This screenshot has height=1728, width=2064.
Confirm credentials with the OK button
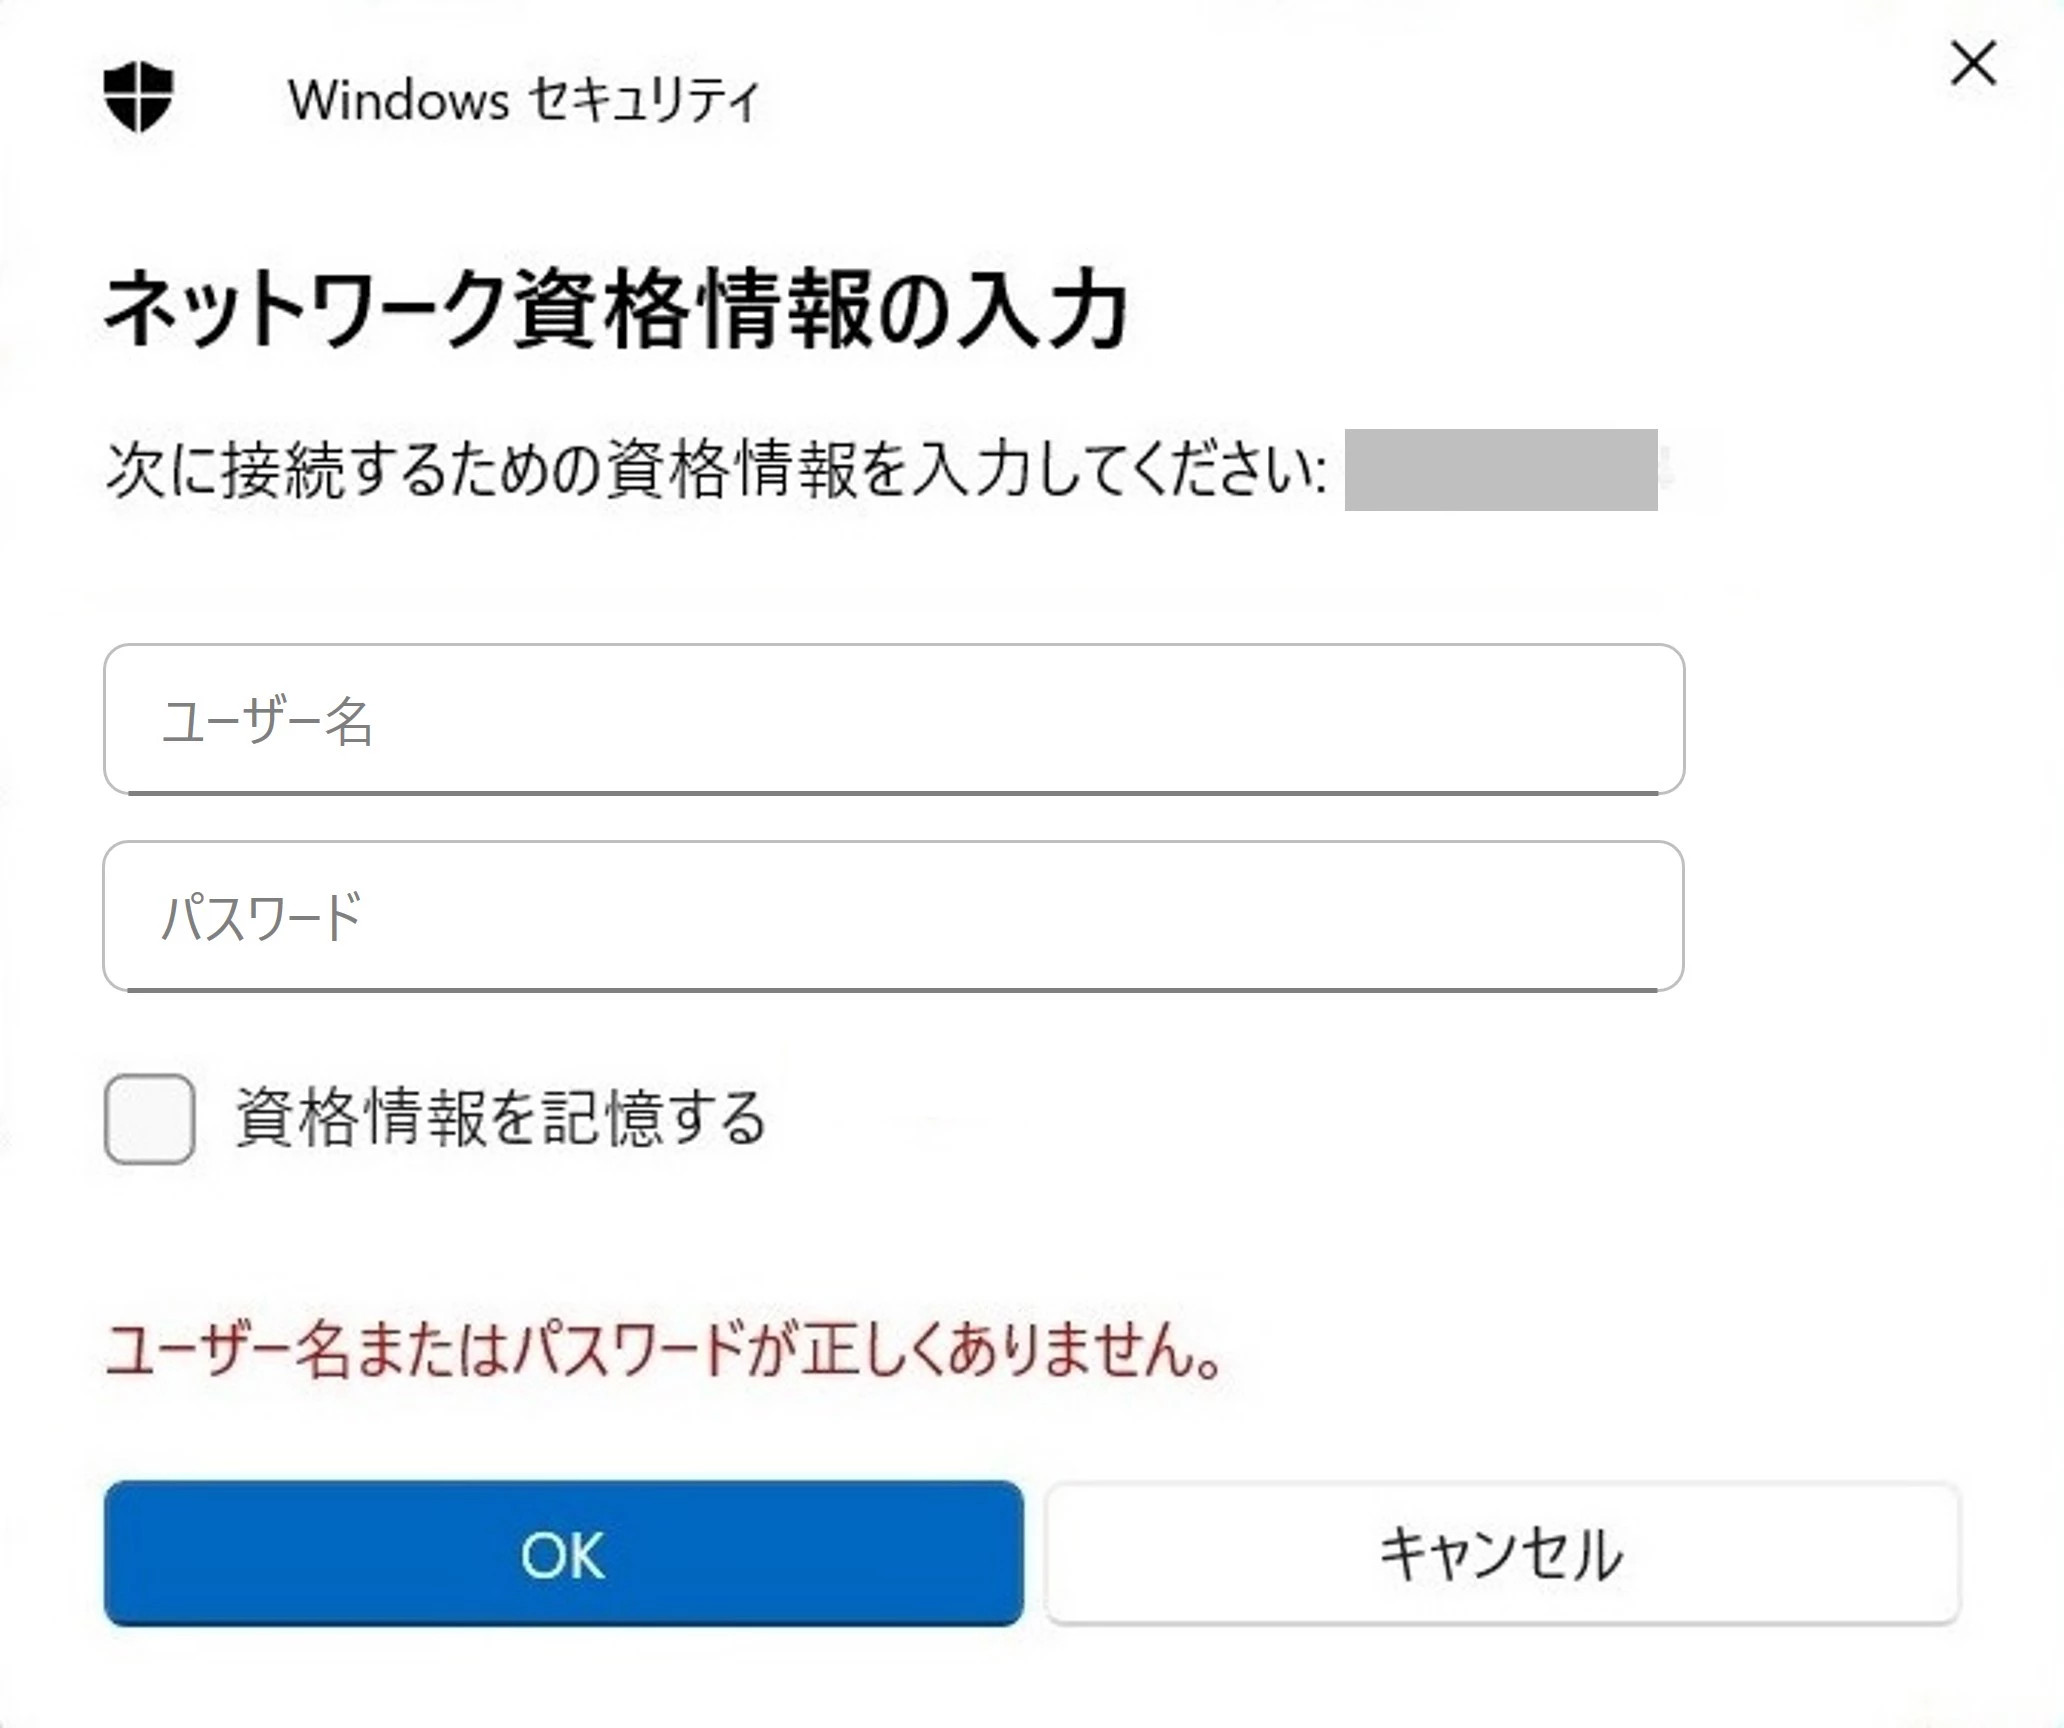[564, 1553]
